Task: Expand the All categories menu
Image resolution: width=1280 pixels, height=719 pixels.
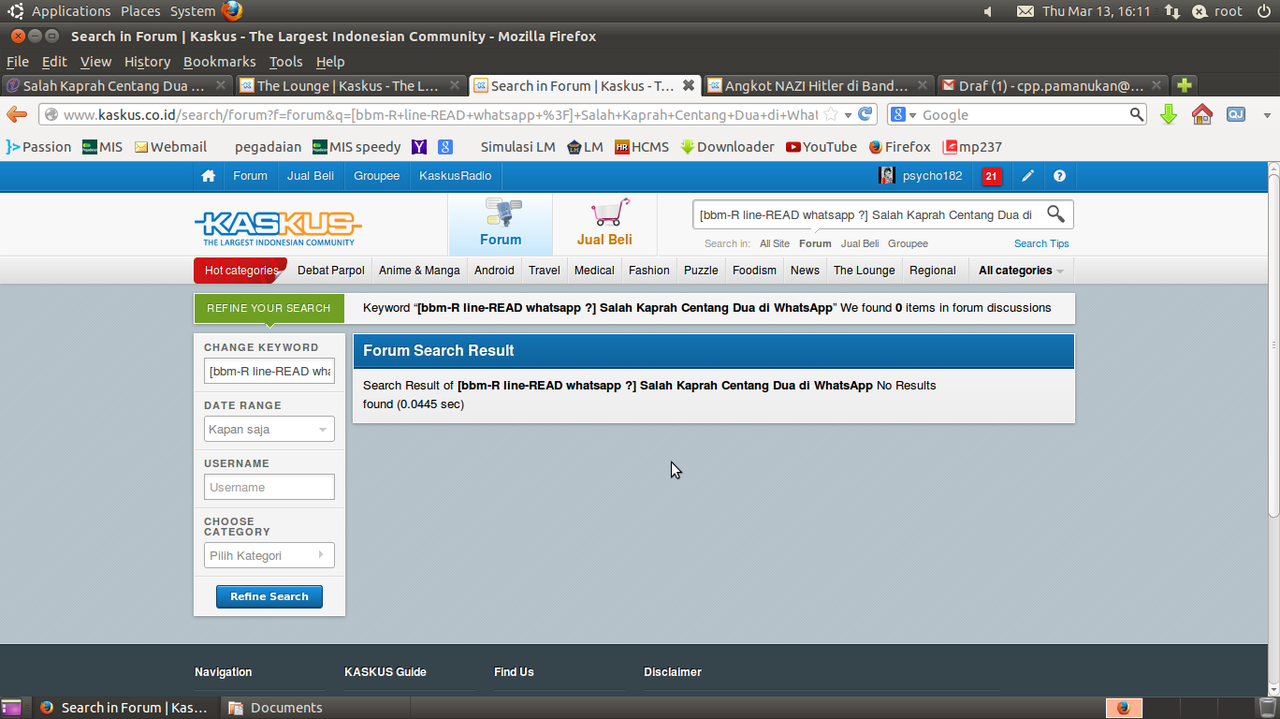Action: click(1020, 270)
